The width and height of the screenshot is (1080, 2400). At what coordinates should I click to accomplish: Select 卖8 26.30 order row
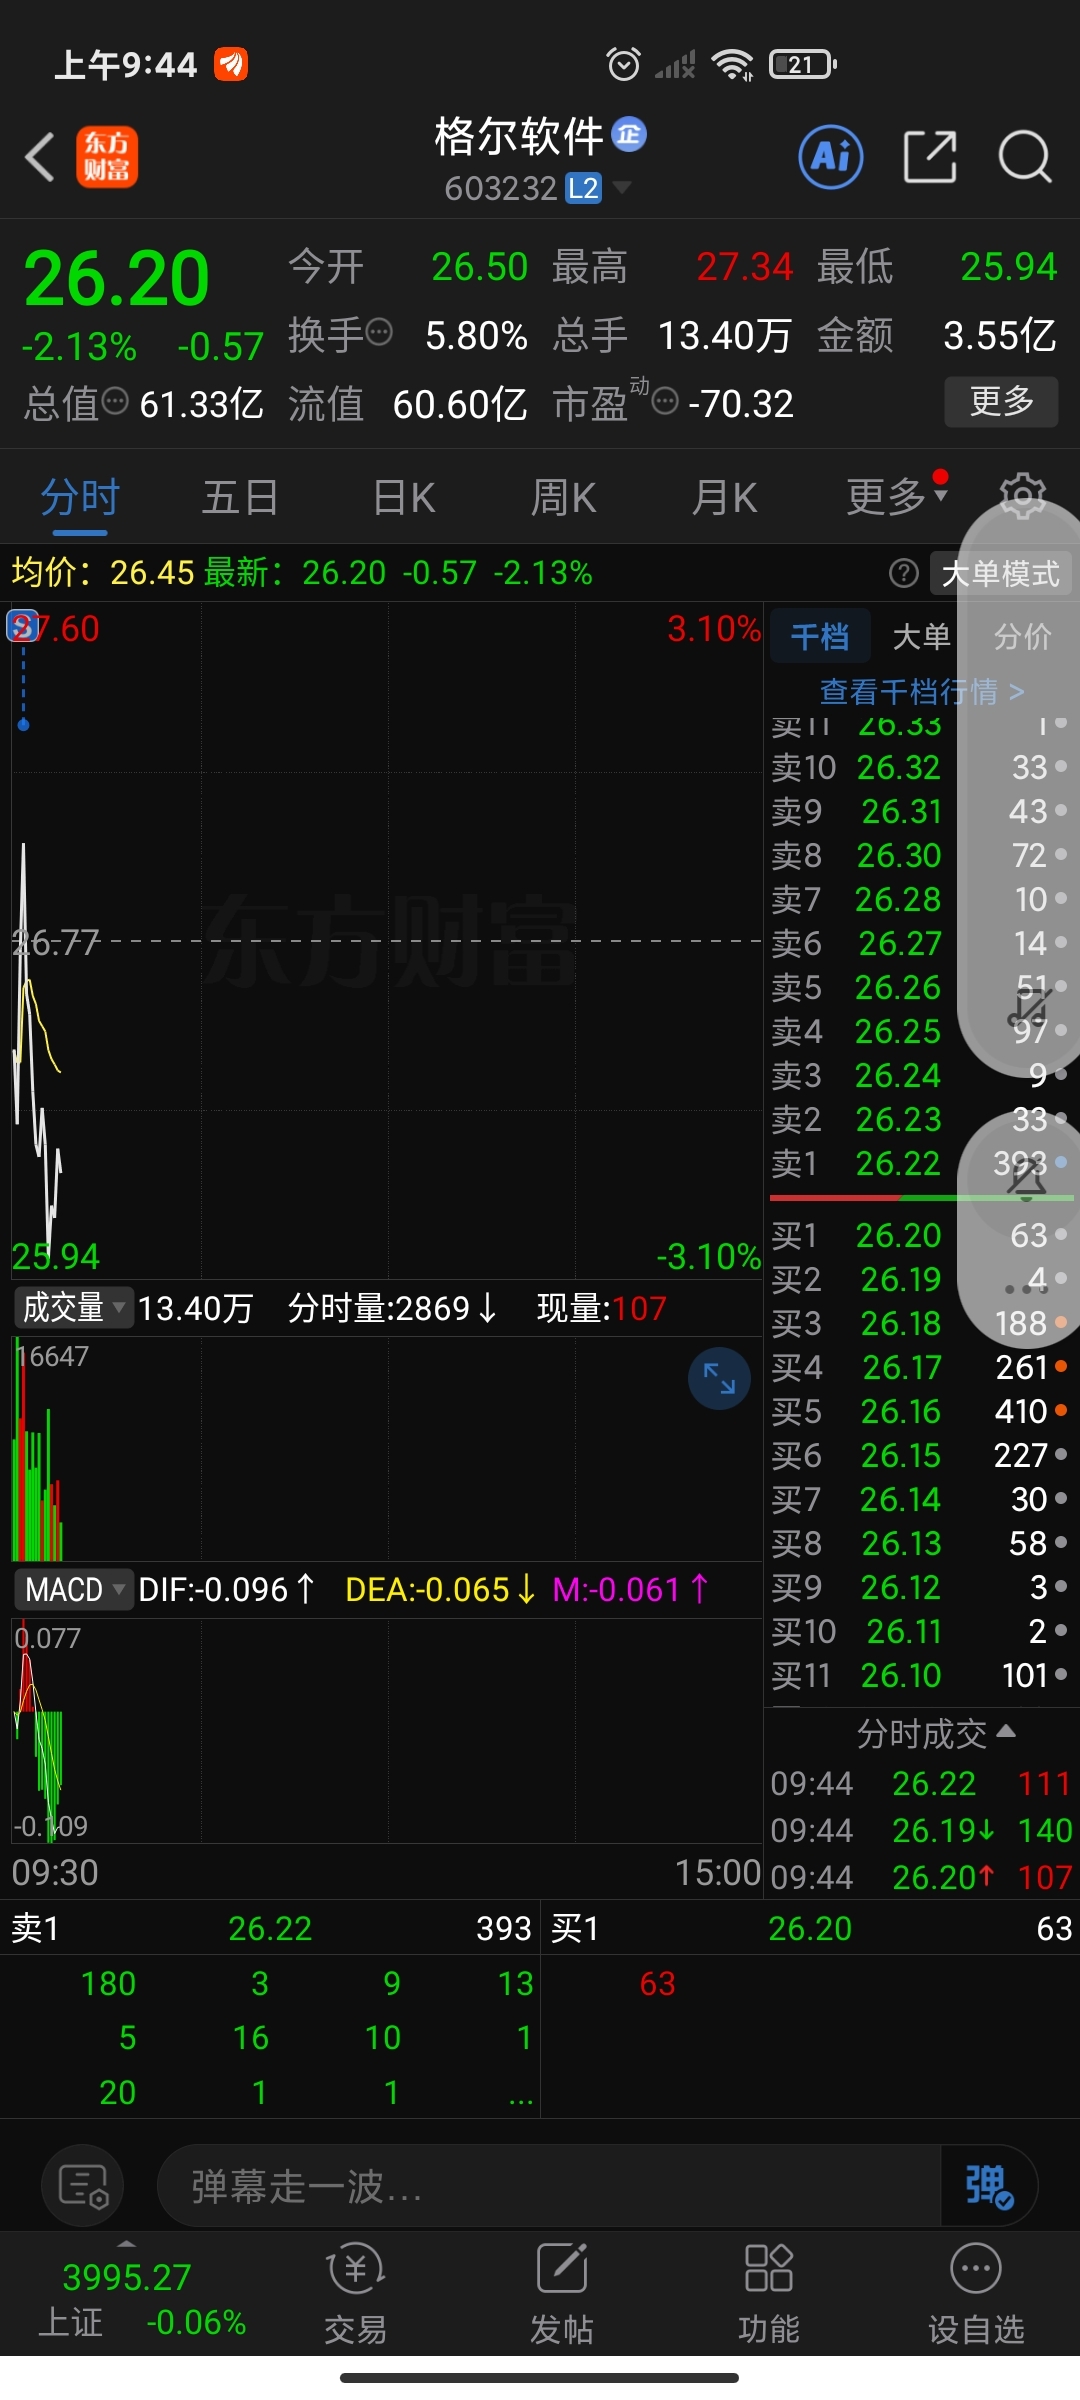[920, 855]
